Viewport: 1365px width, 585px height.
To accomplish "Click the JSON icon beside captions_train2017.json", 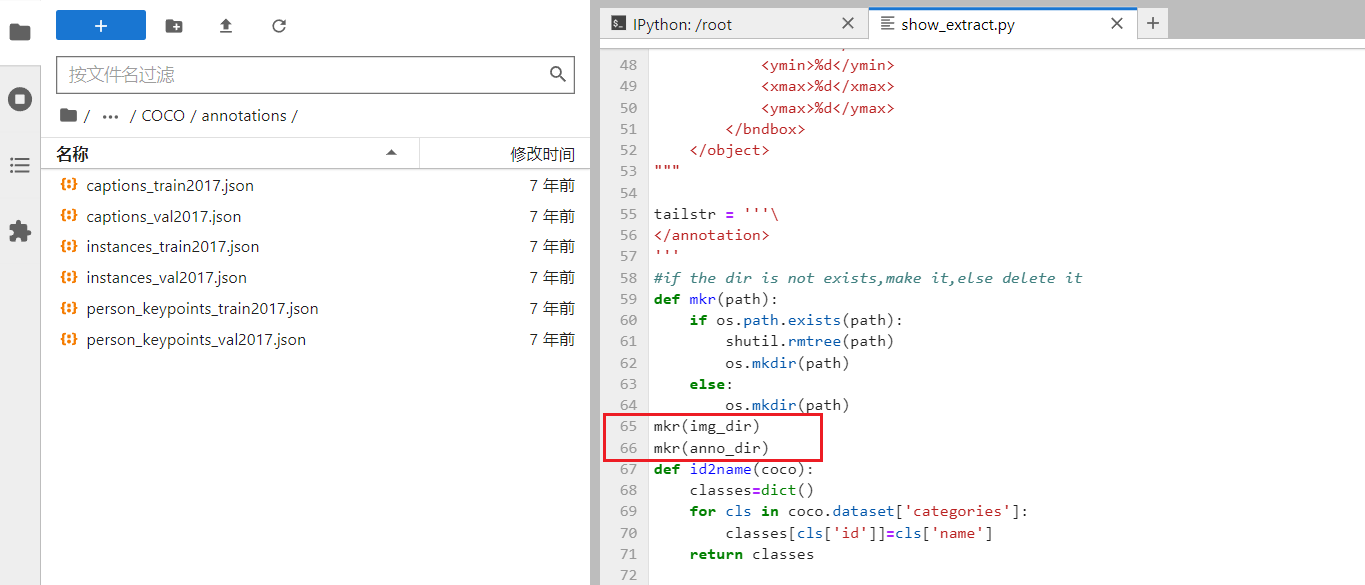I will [x=67, y=185].
